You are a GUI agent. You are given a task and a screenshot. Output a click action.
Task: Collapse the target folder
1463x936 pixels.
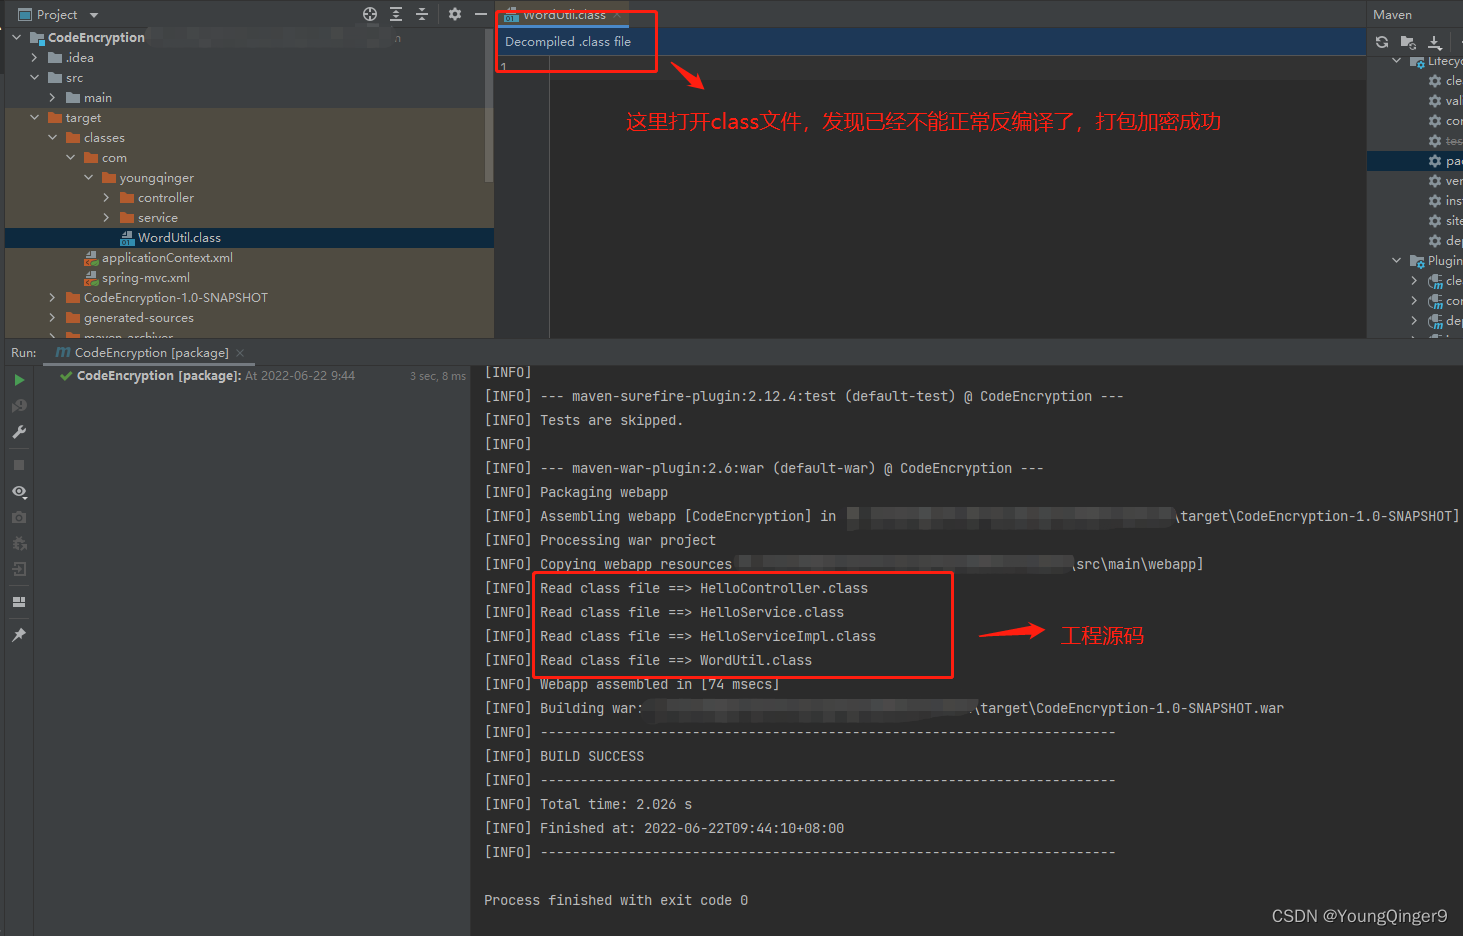34,117
